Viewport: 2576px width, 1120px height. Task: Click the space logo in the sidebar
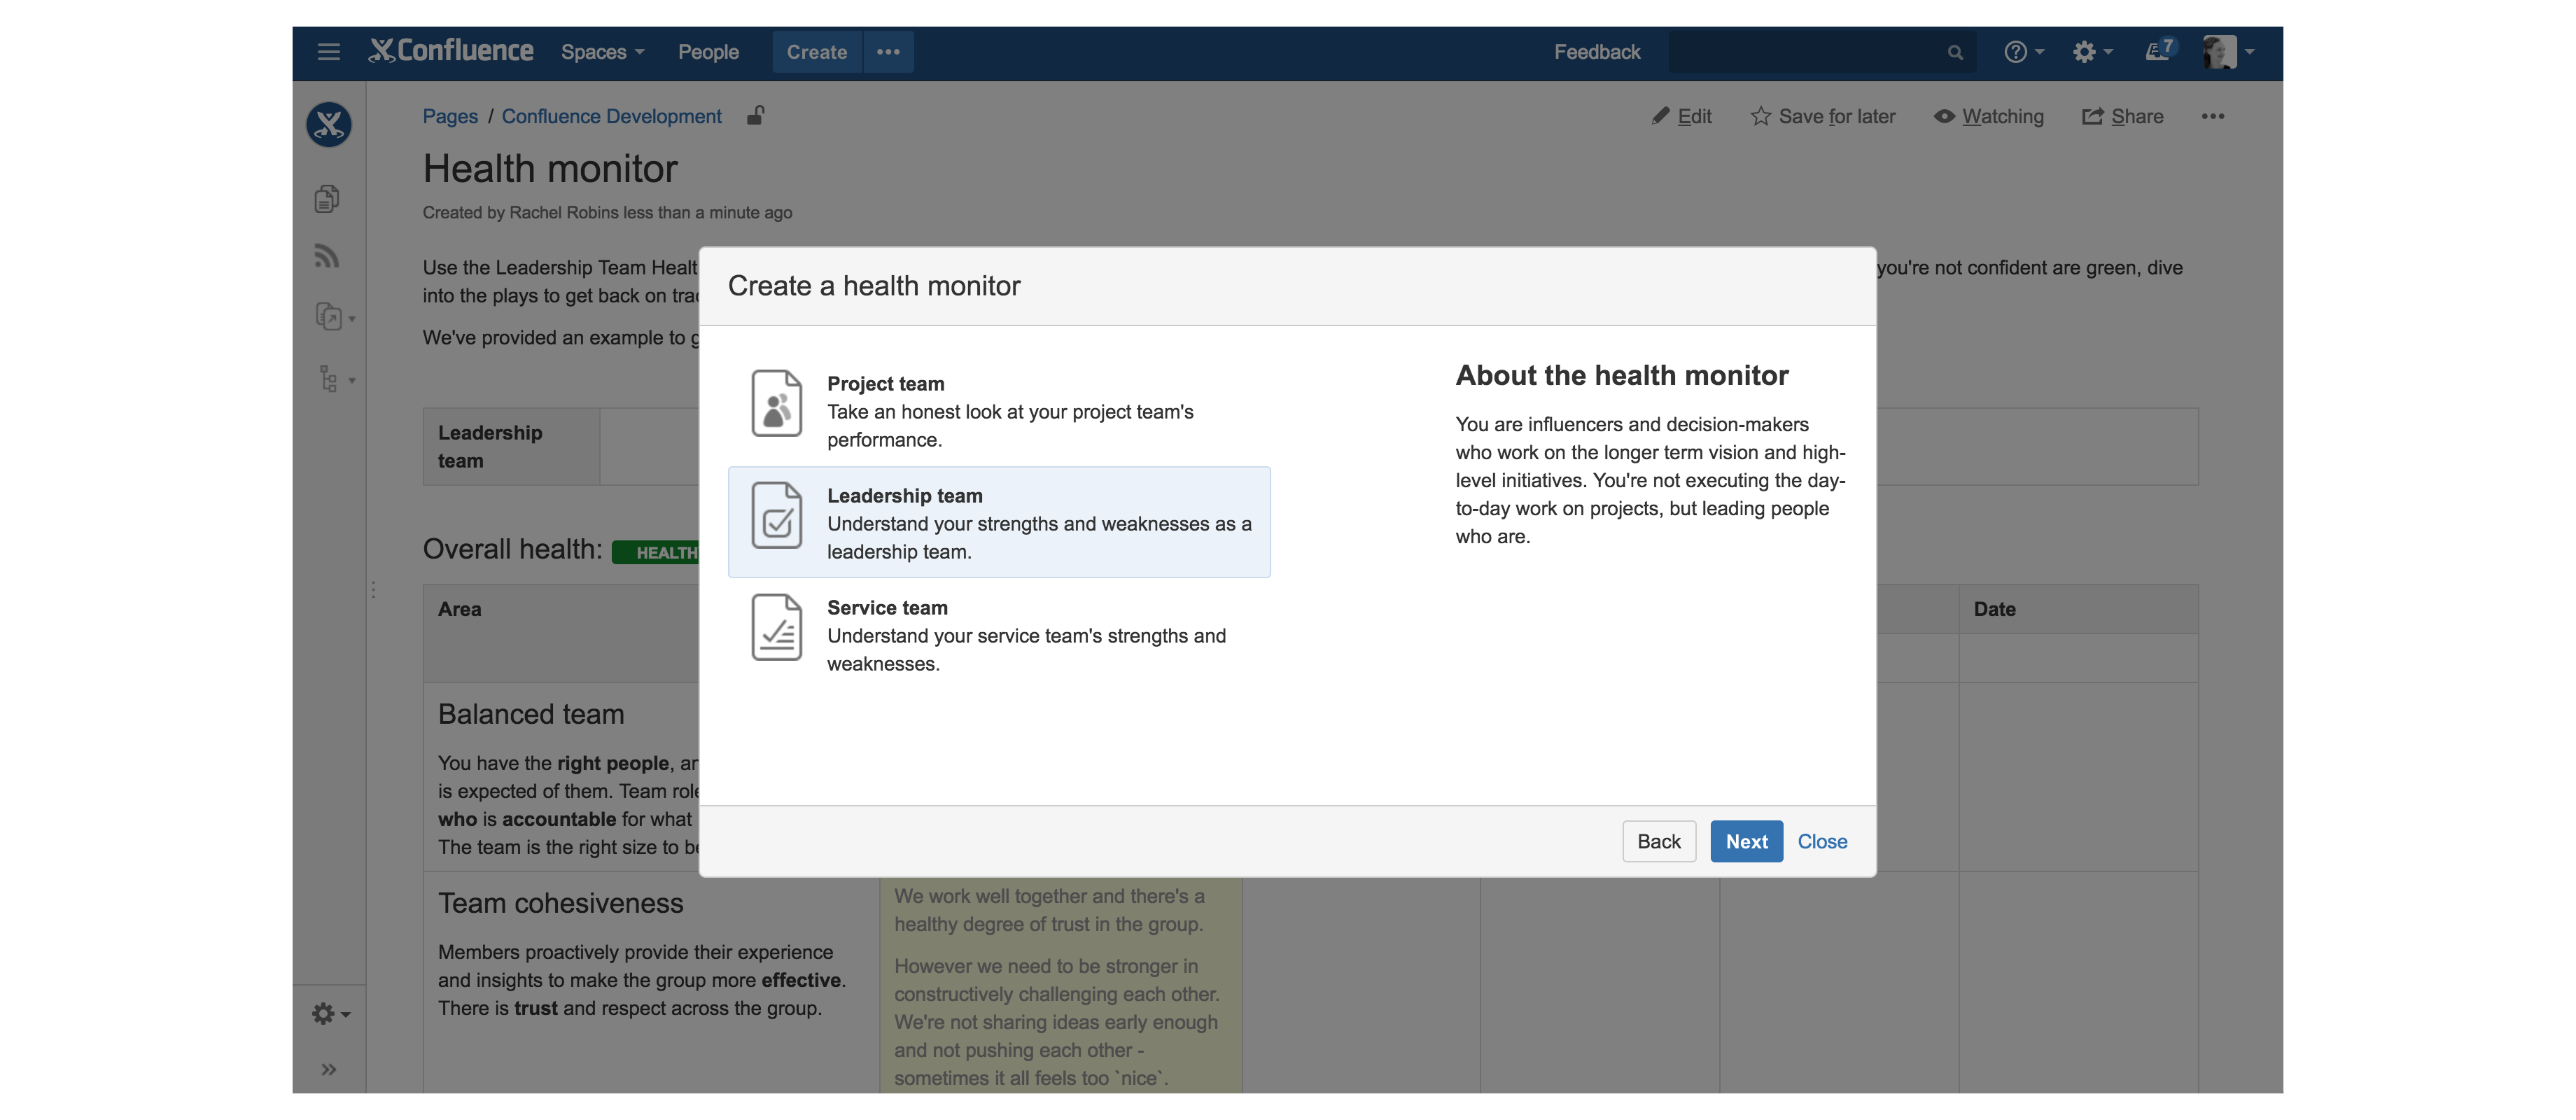click(x=328, y=125)
